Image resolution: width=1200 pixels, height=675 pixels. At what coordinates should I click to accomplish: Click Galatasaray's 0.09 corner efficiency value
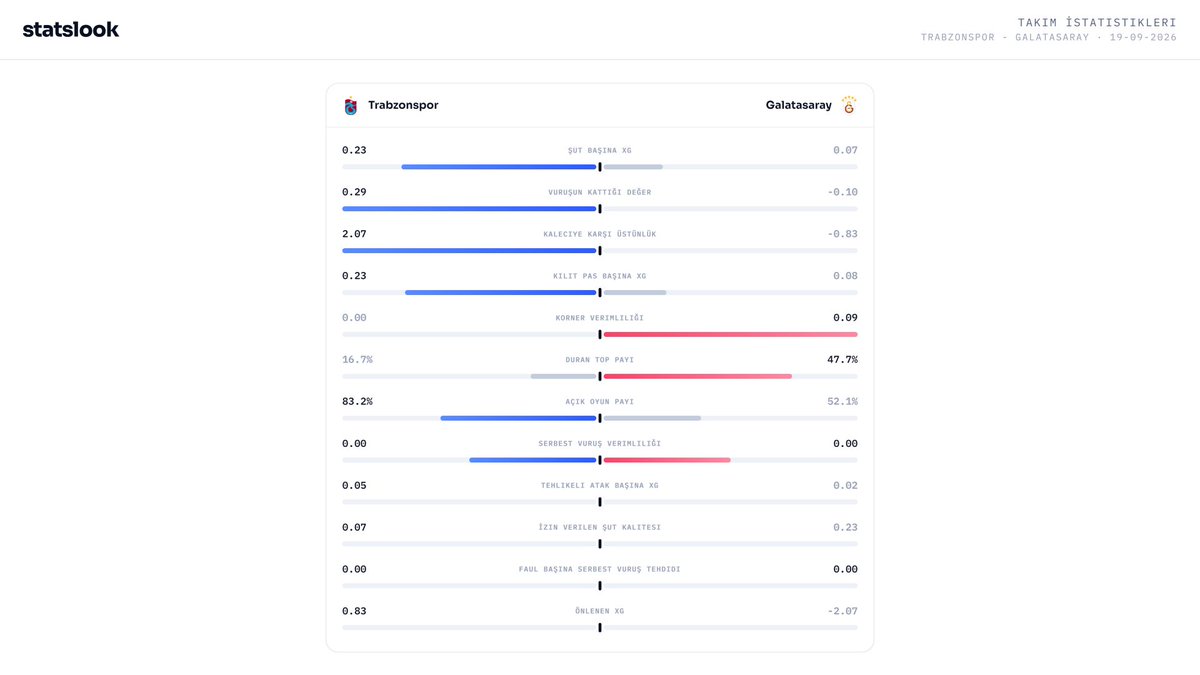pos(845,318)
